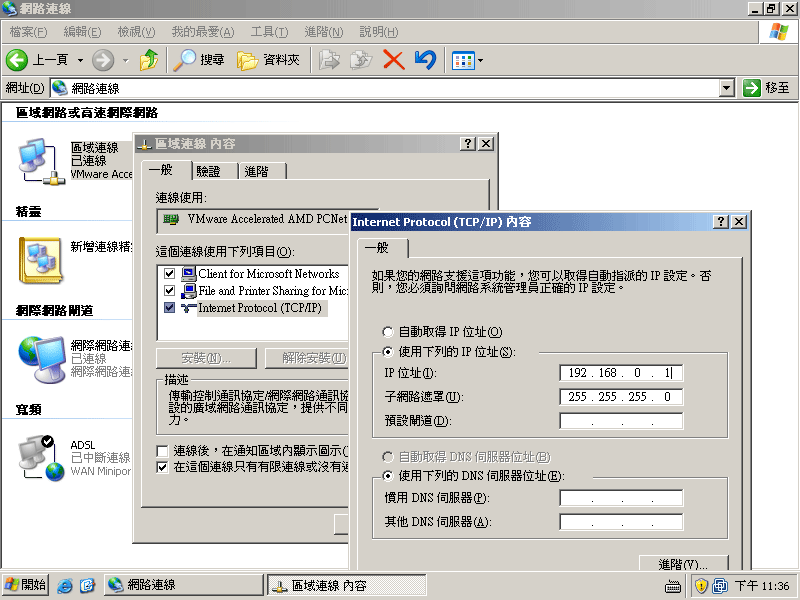Click the 進階(V)... button in TCP/IP dialog
The height and width of the screenshot is (600, 800).
(683, 563)
